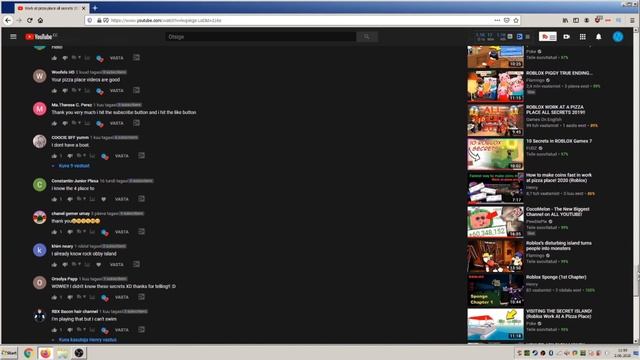The height and width of the screenshot is (360, 640).
Task: Open the 'ROBLOX WORK AT A PIZZA PLACE ALL SECRETS' thumbnail
Action: click(x=495, y=120)
